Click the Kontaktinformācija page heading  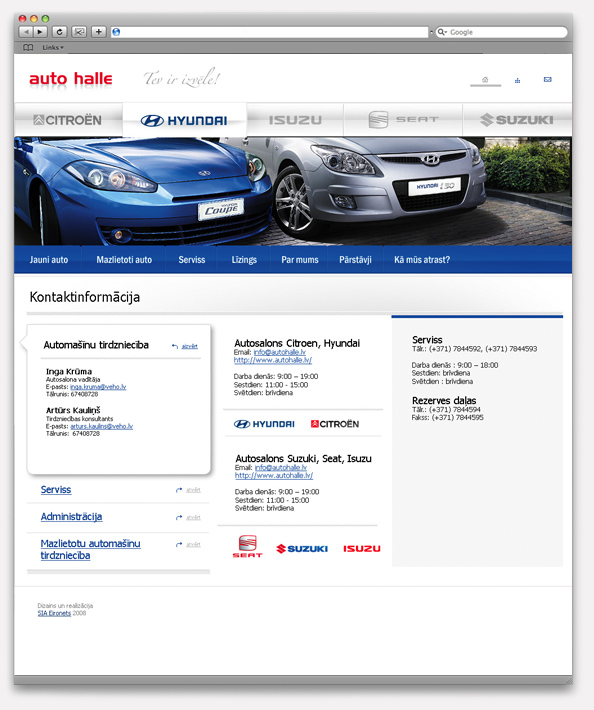pos(85,297)
